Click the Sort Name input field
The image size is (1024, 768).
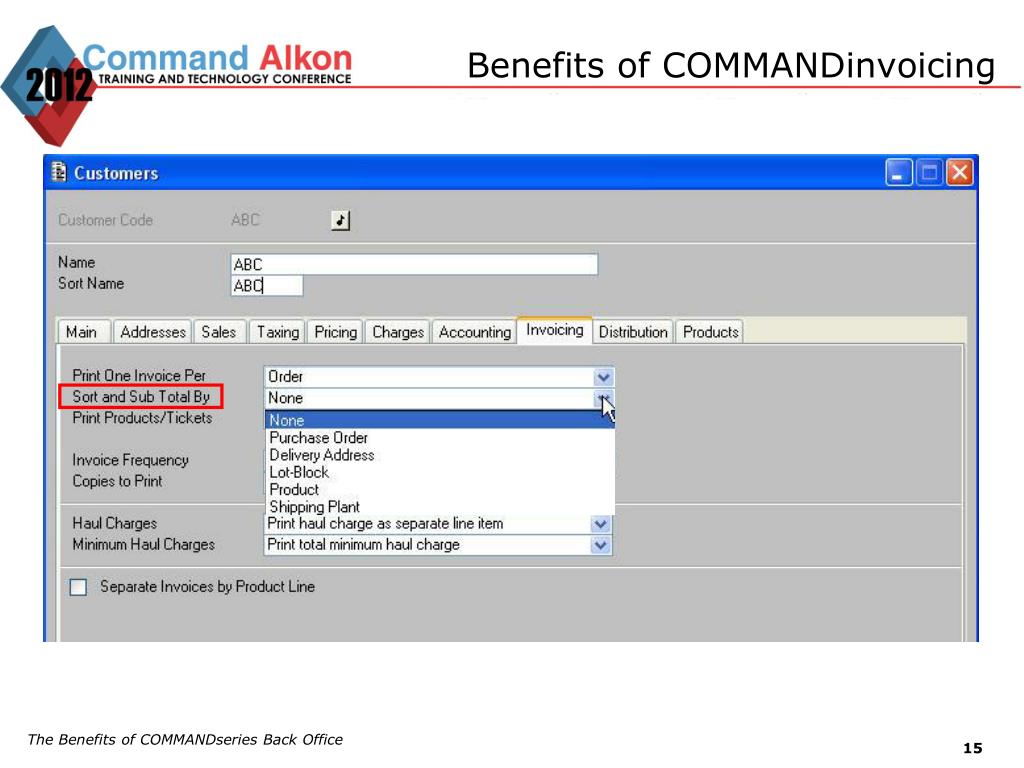coord(266,285)
